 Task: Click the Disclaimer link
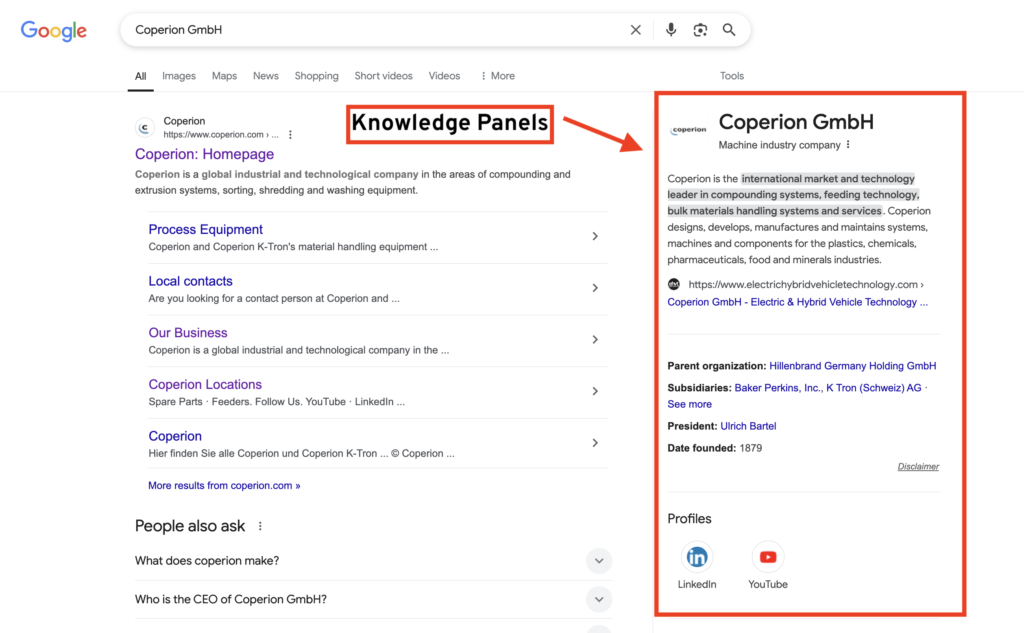click(x=918, y=466)
